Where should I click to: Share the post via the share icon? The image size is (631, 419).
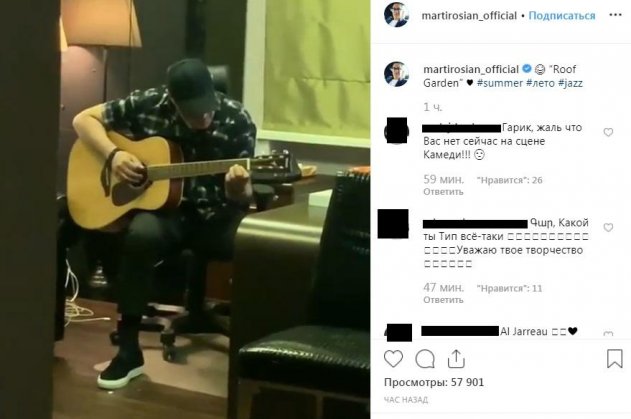(x=456, y=359)
